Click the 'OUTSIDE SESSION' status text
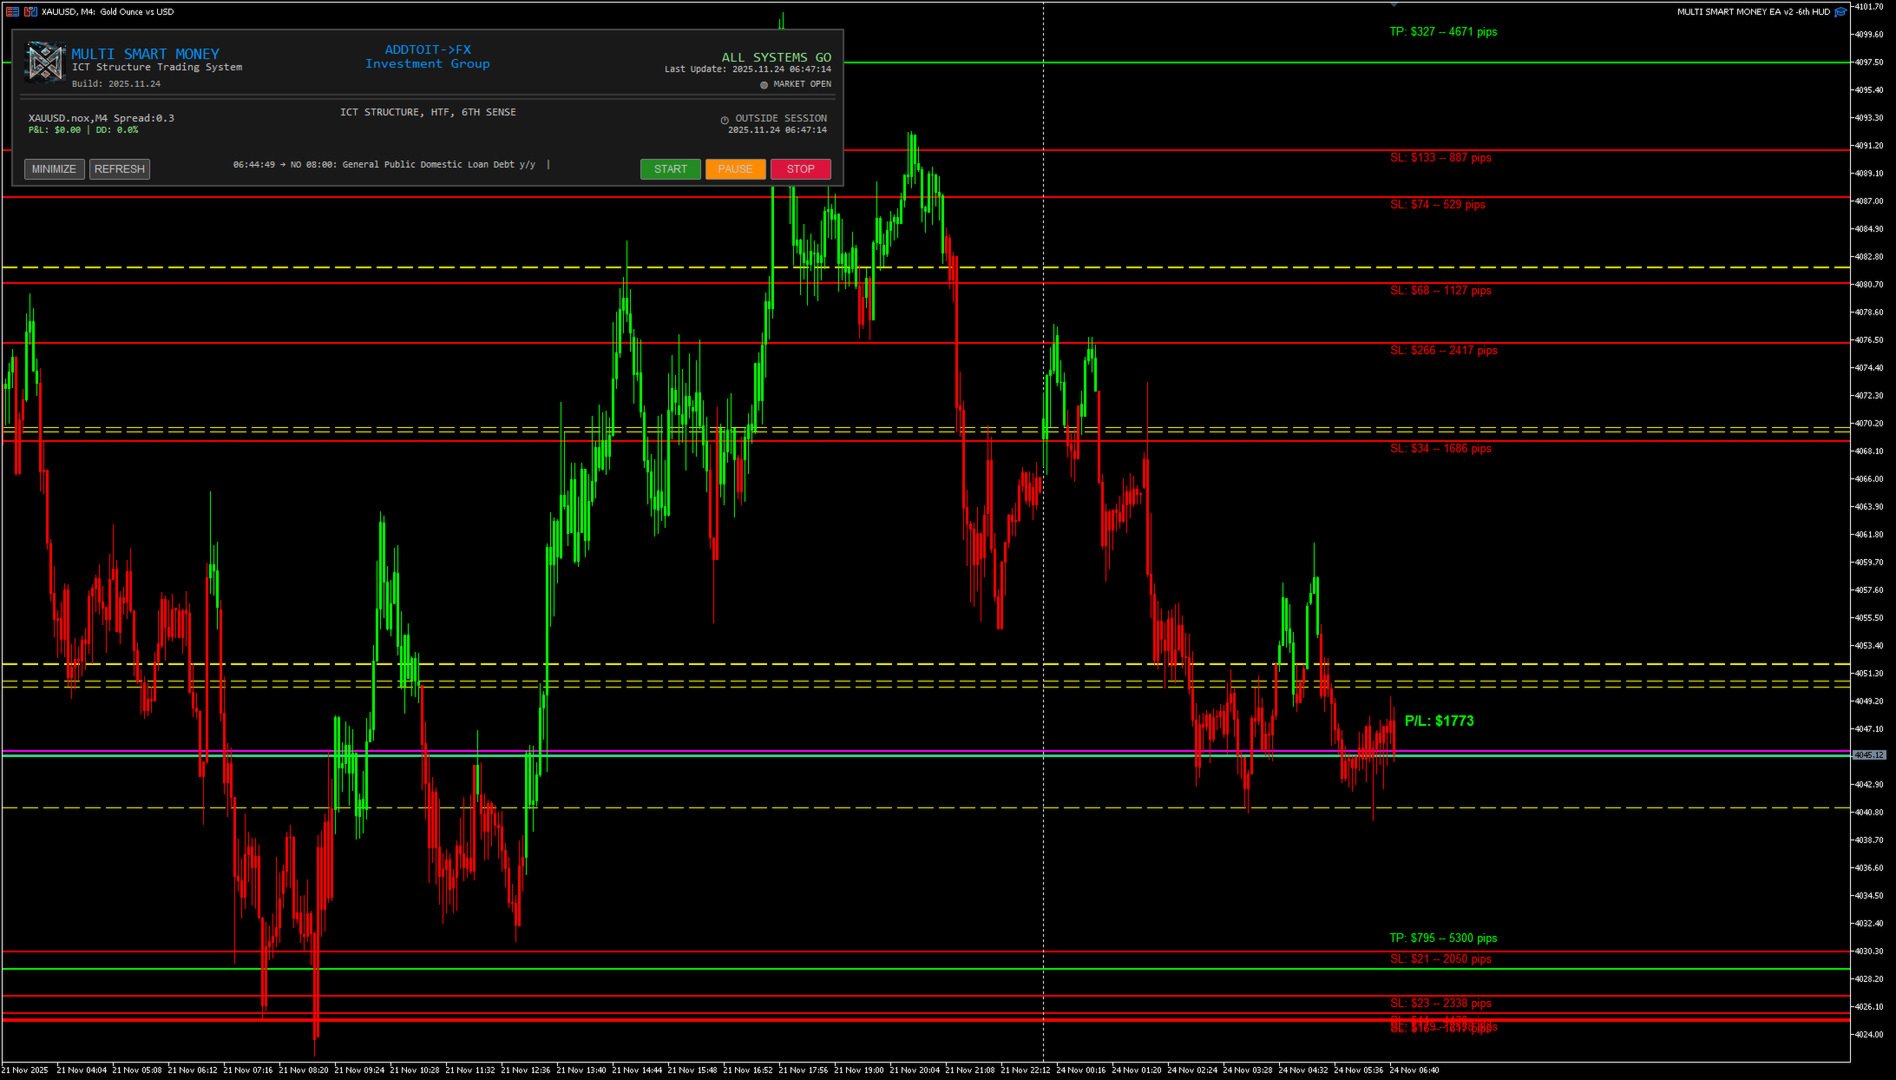This screenshot has height=1080, width=1896. coord(781,118)
